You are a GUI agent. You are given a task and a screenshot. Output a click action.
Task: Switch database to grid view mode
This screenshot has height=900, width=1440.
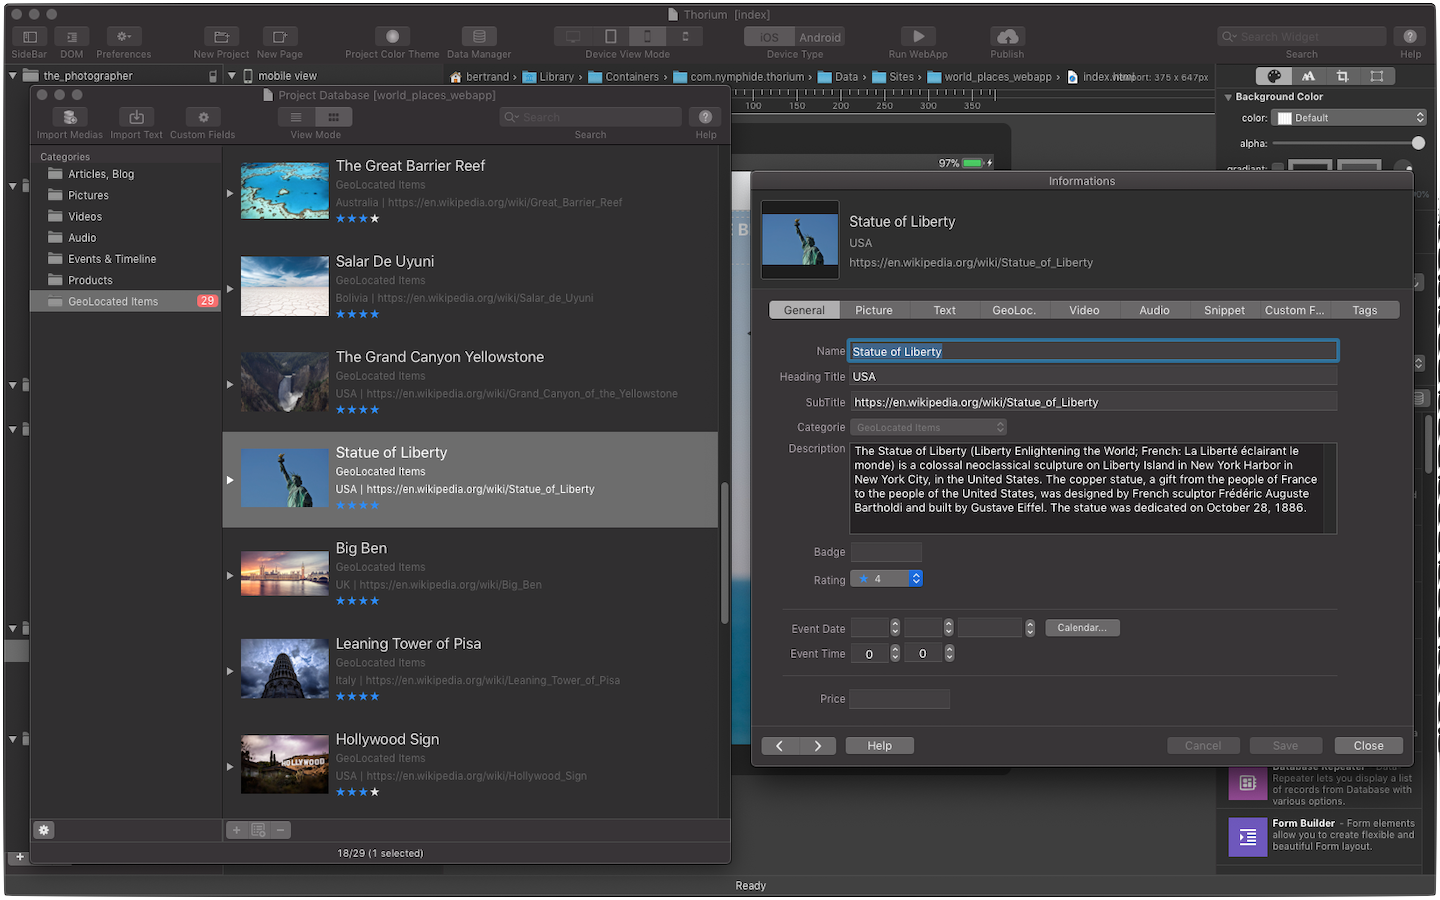click(x=334, y=117)
